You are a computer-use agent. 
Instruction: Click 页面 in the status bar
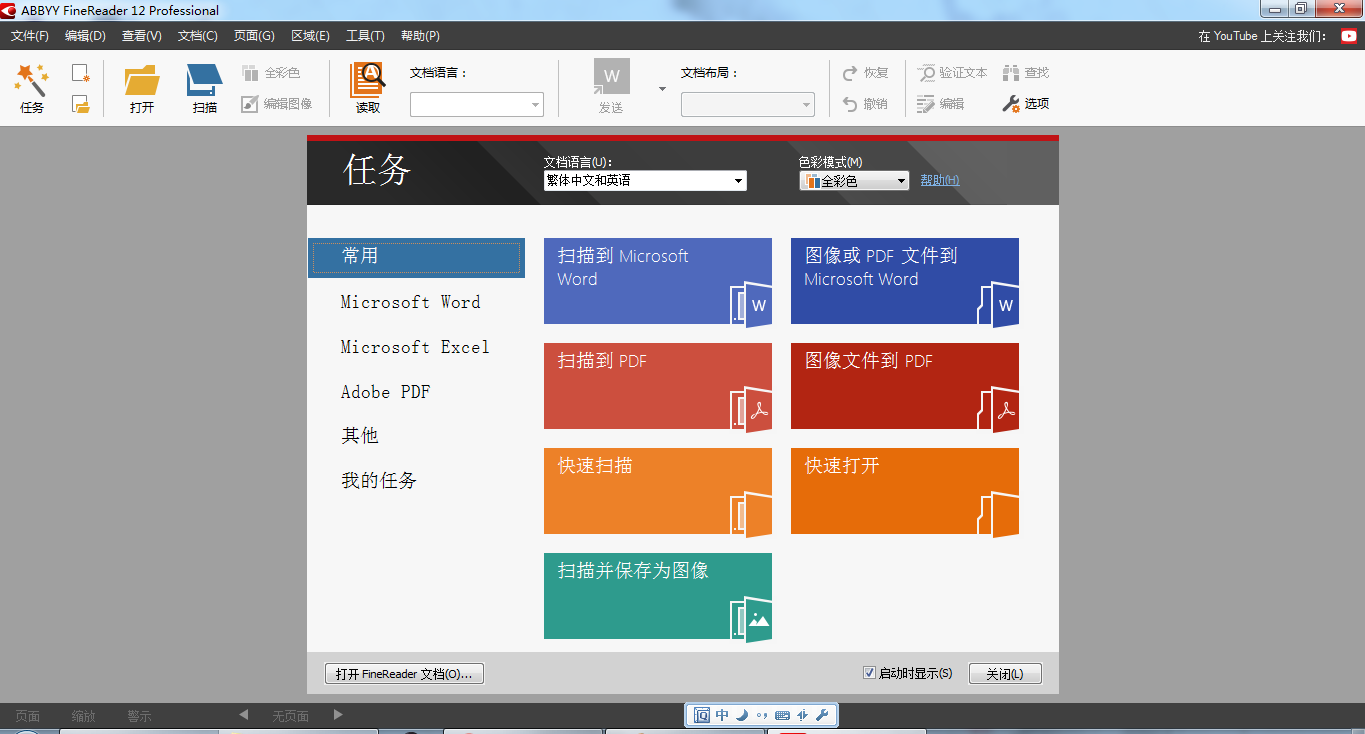point(28,716)
